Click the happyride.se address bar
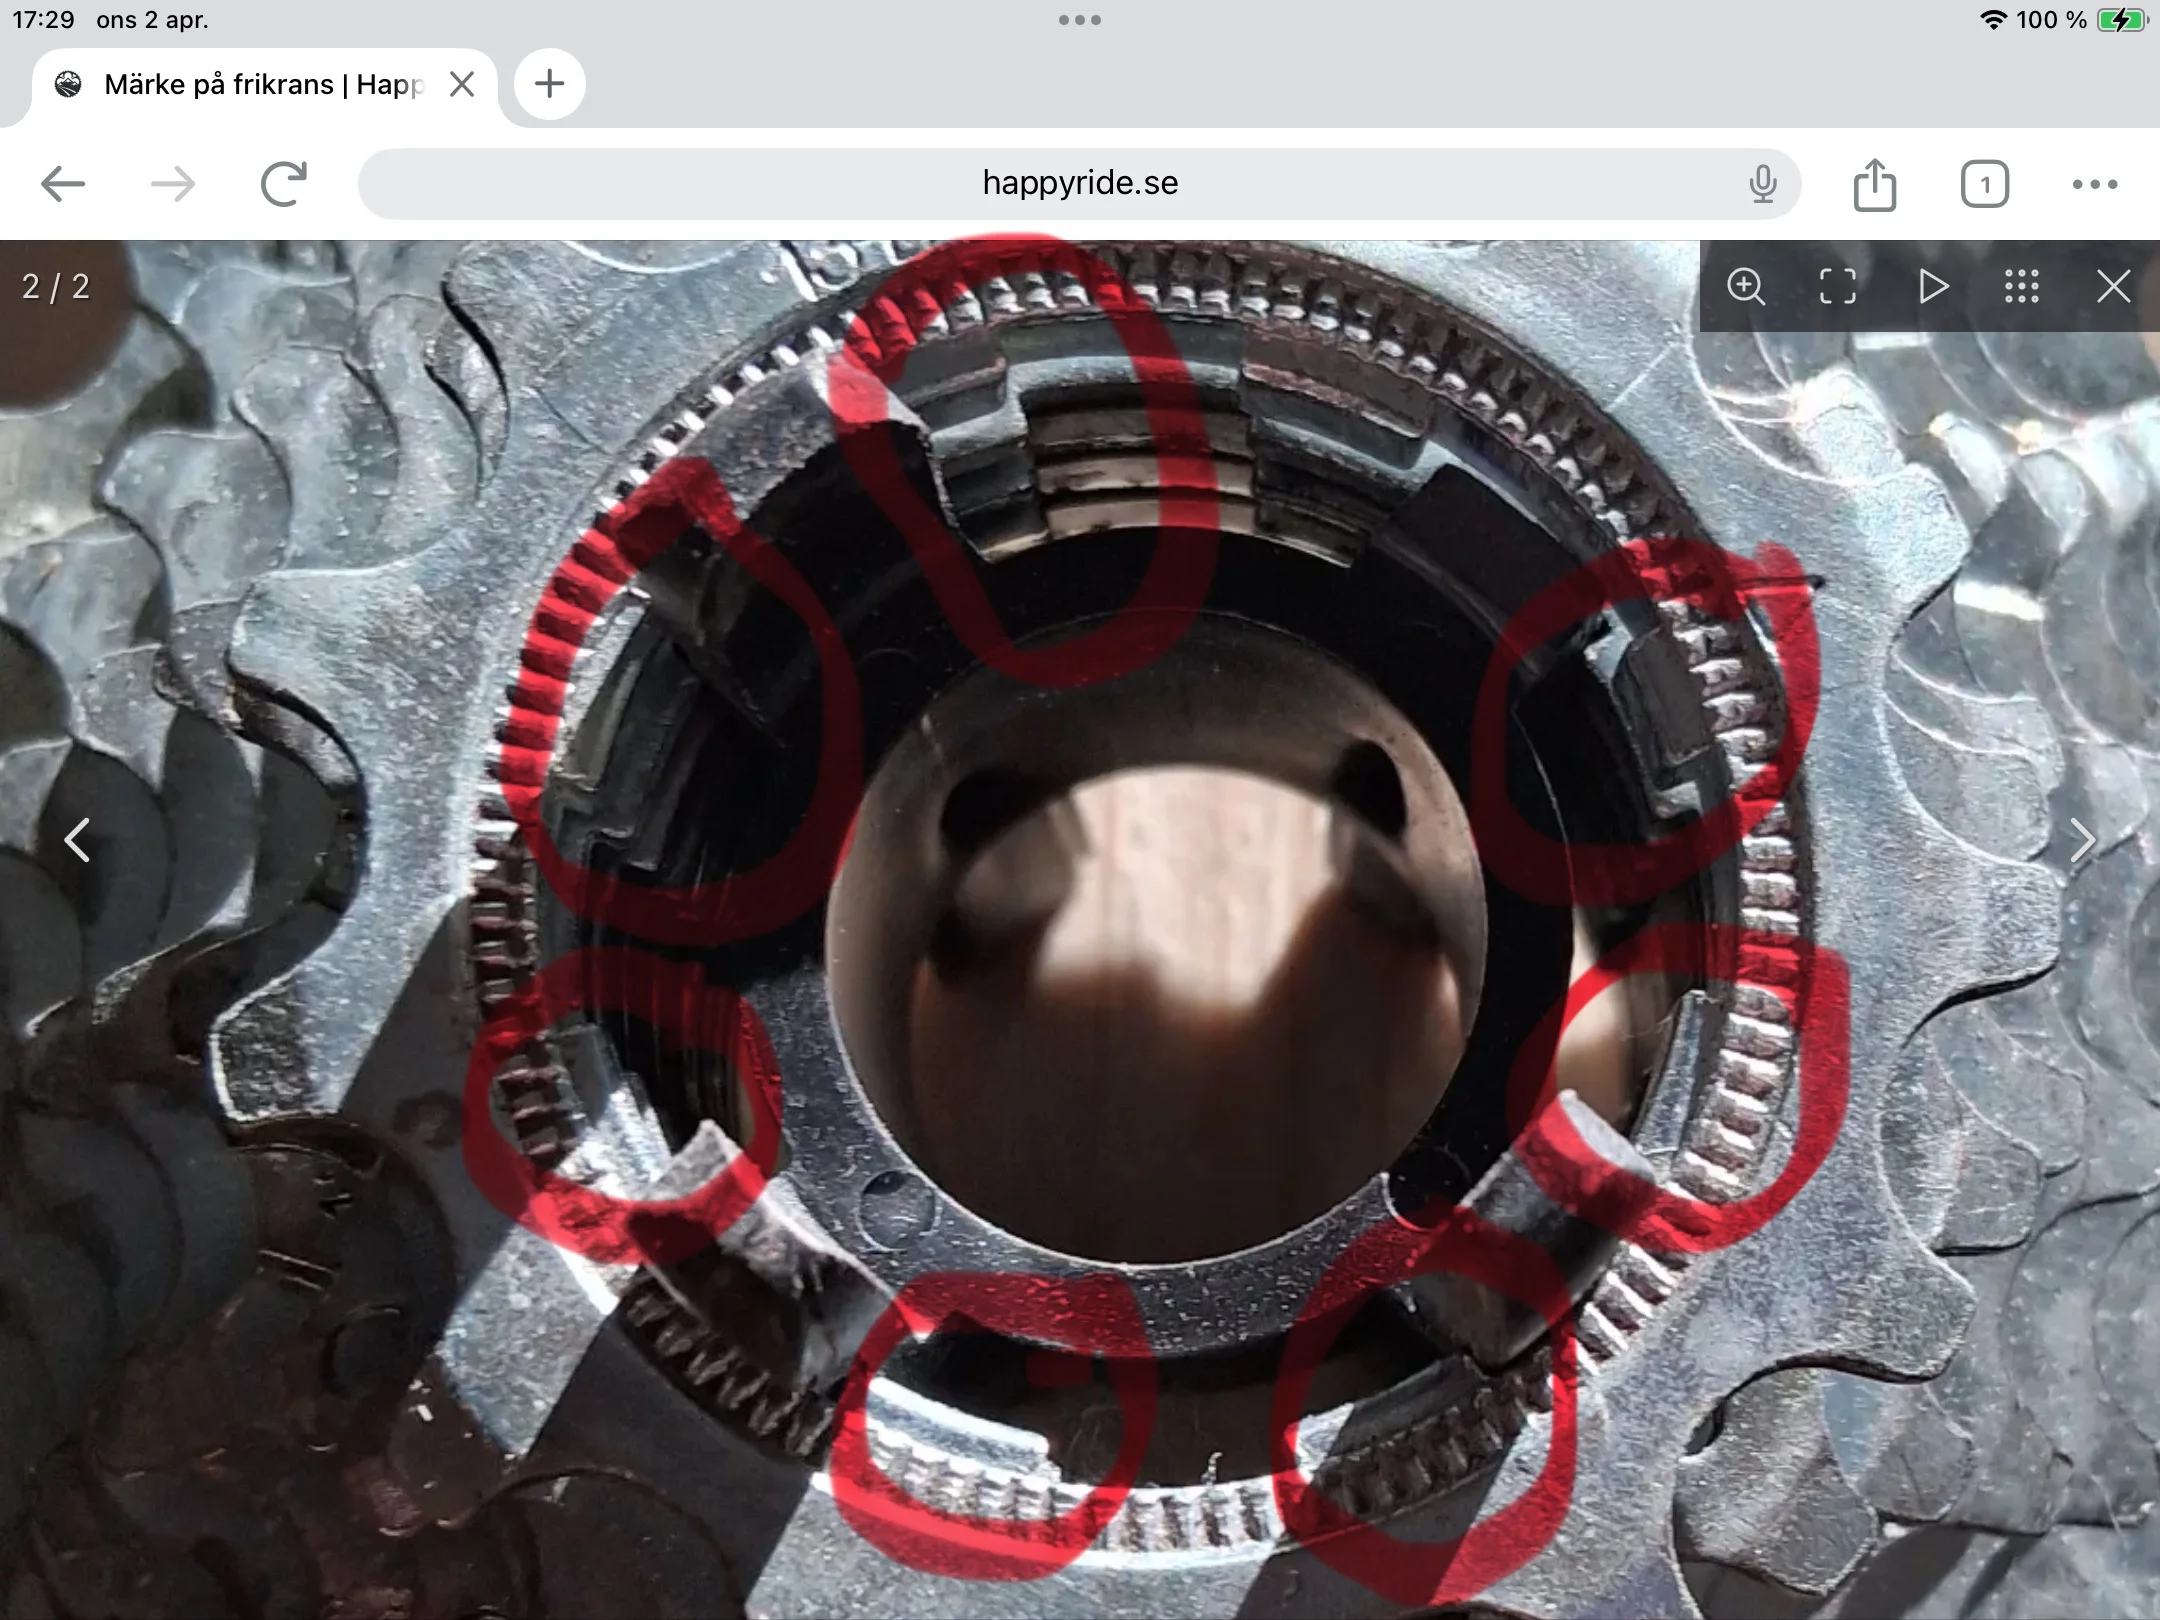The height and width of the screenshot is (1620, 2160). [x=1078, y=184]
